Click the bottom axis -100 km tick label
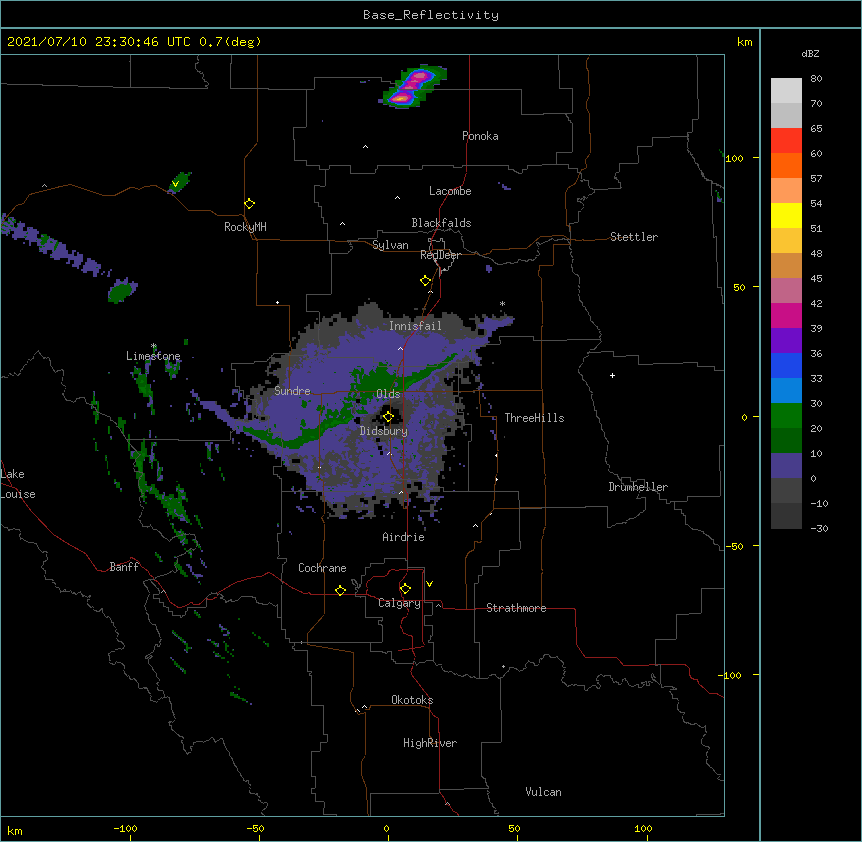The image size is (862, 842). point(125,828)
